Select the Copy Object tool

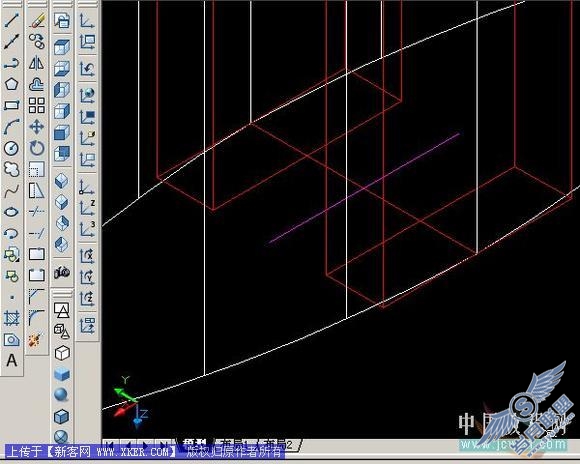point(37,41)
